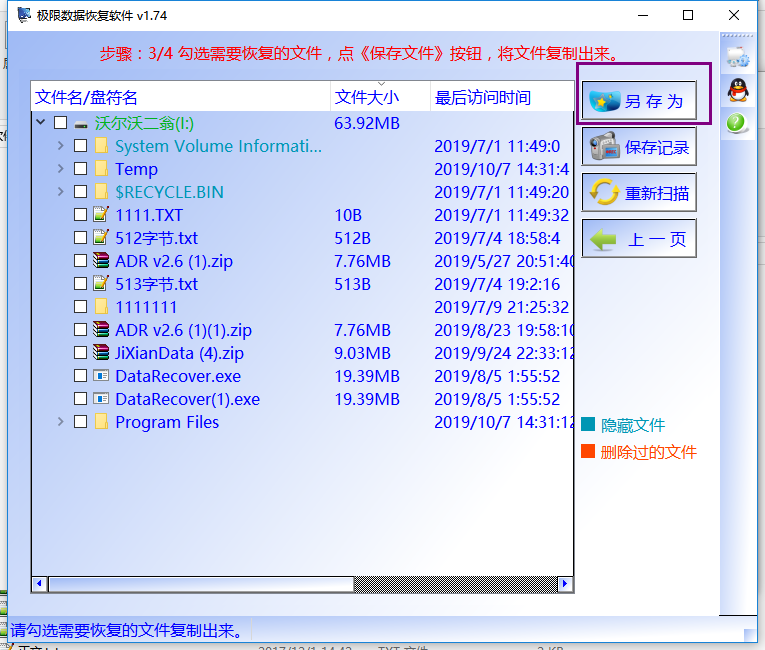Check the System Volume Information checkbox
Screen dimensions: 765x650
click(81, 145)
